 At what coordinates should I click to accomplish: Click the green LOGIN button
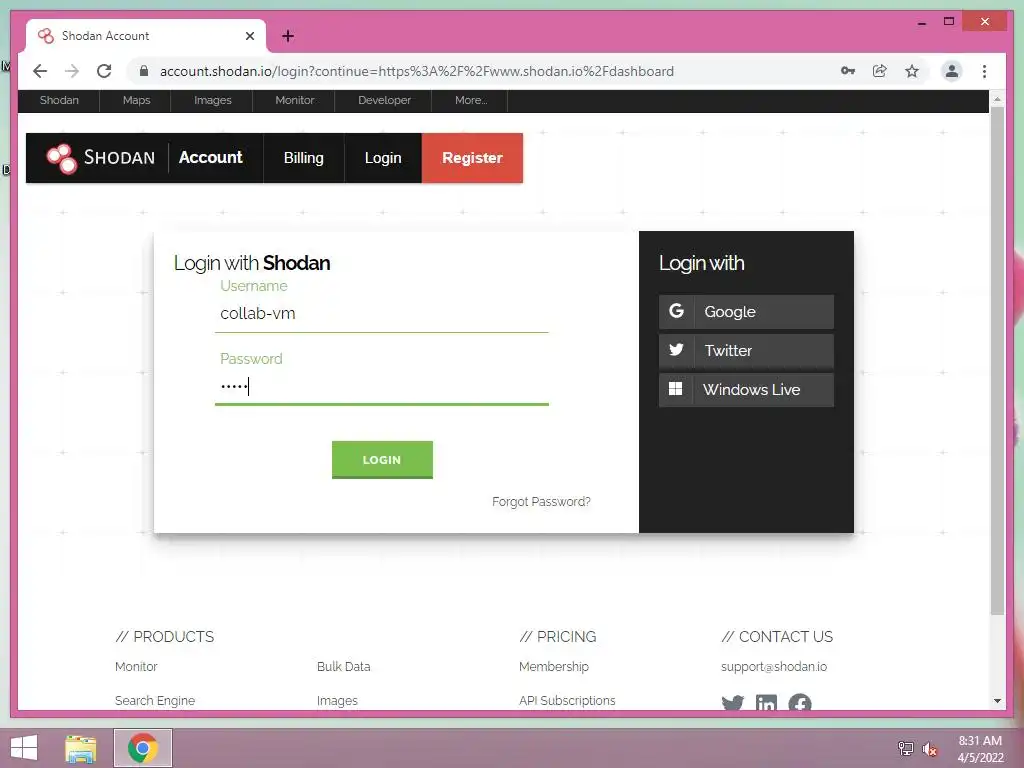coord(382,460)
